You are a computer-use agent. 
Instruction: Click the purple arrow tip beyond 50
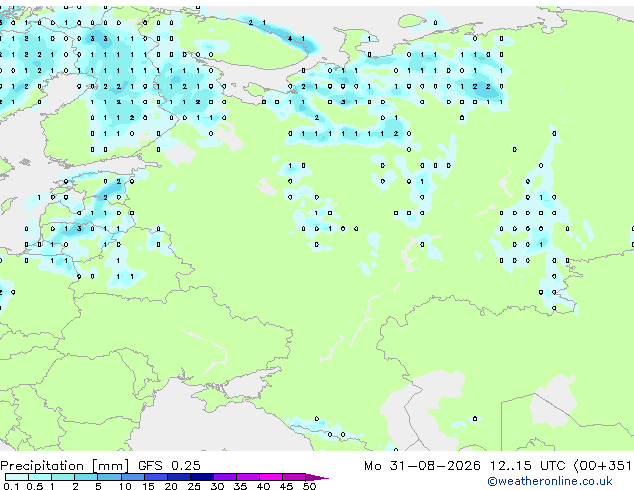(x=317, y=477)
